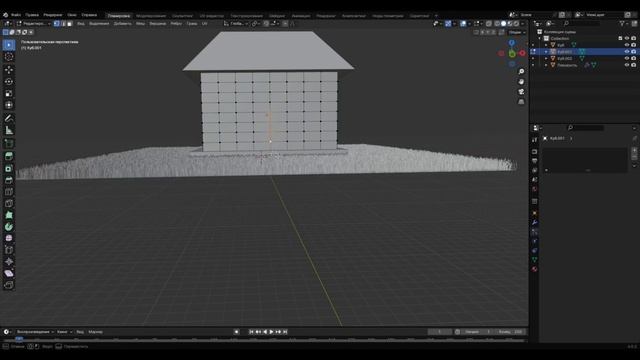640x360 pixels.
Task: Switch to rendered shading
Action: click(516, 24)
